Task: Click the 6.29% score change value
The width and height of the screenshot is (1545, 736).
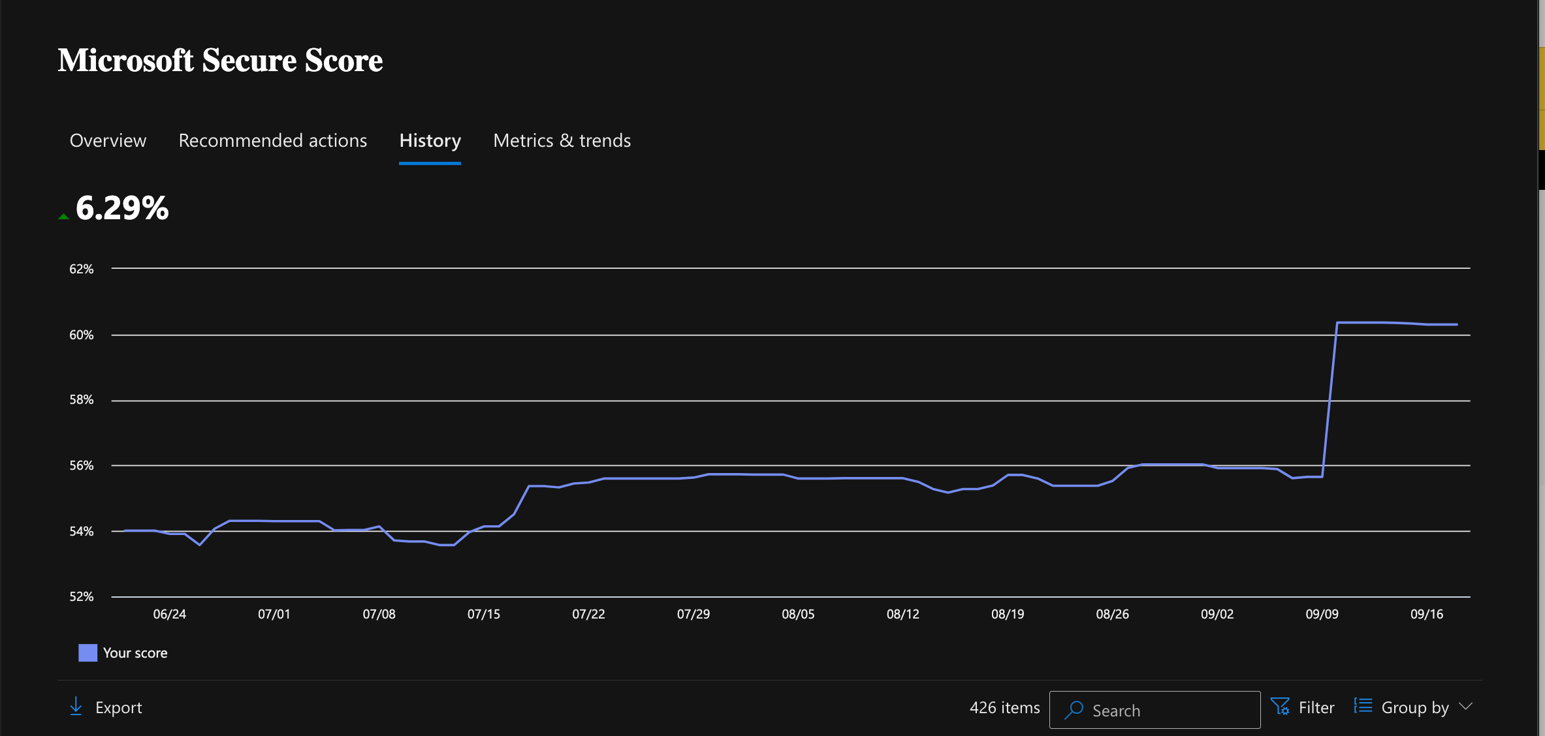Action: [x=122, y=208]
